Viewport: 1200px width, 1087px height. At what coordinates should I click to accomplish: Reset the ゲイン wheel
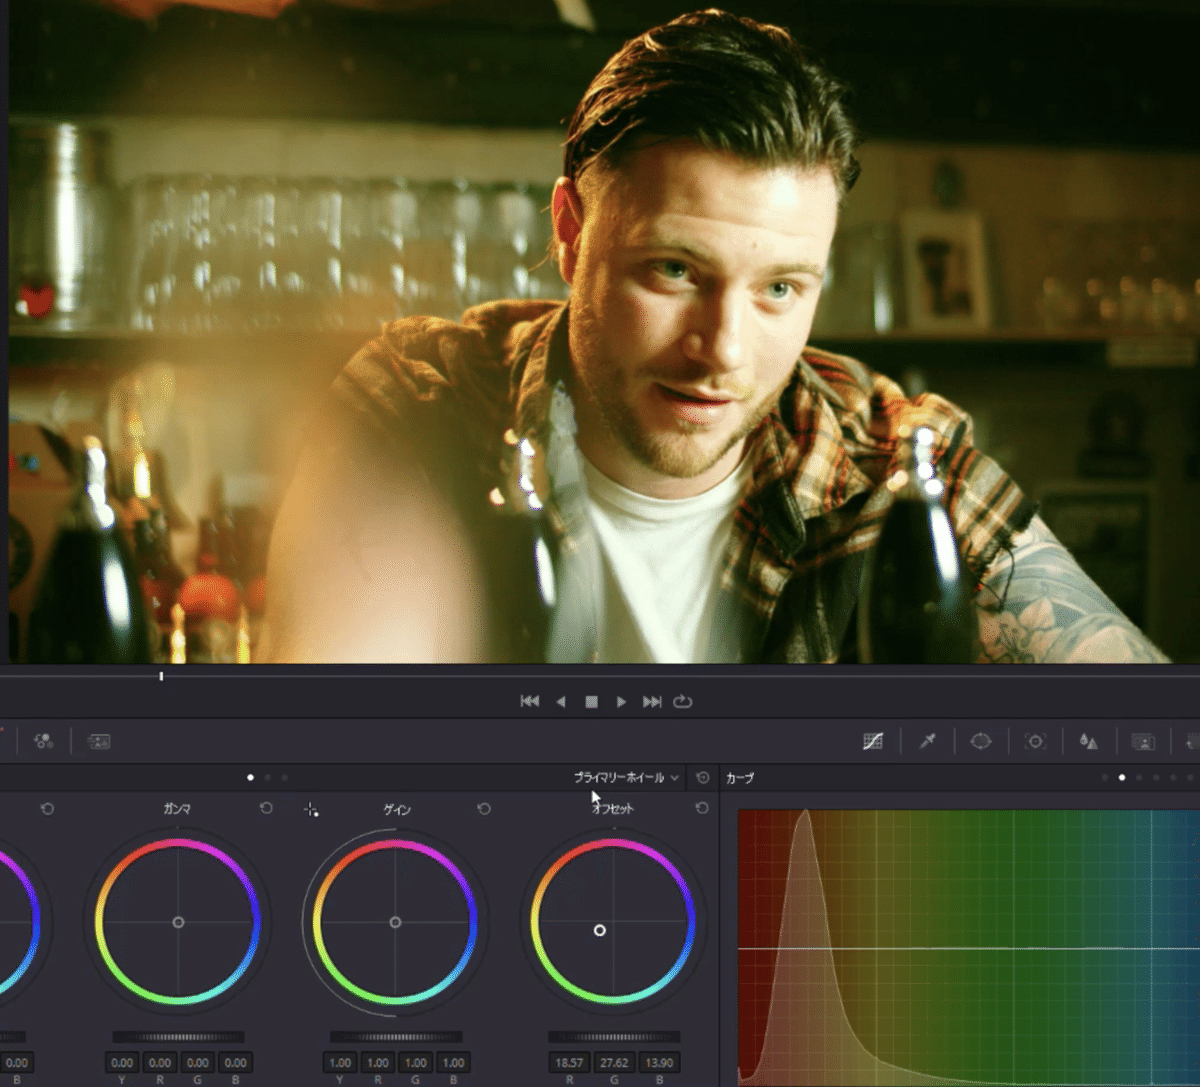[484, 808]
